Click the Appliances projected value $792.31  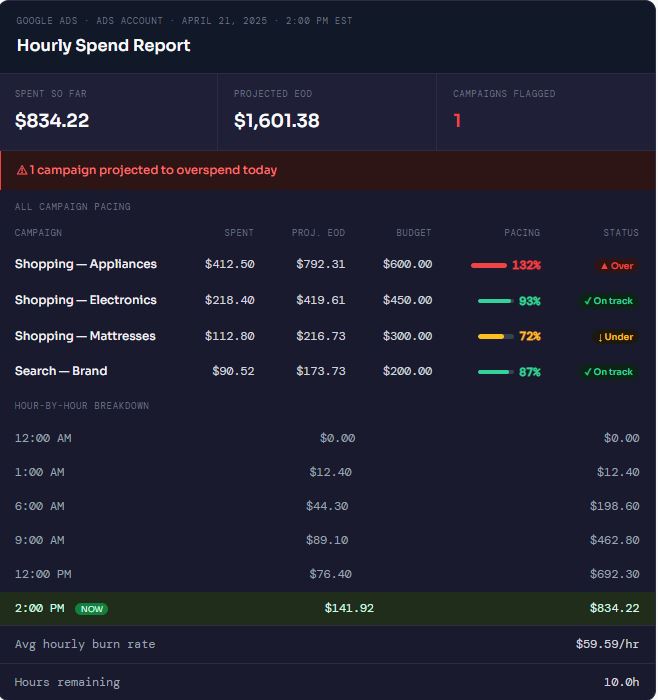tap(321, 264)
